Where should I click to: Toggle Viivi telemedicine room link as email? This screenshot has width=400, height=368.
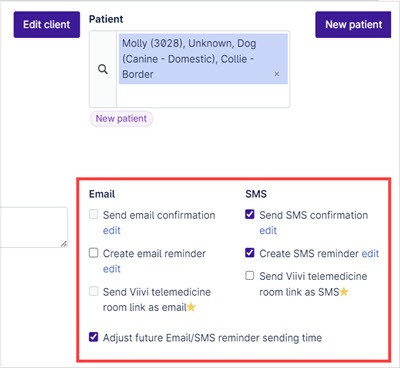tap(94, 291)
